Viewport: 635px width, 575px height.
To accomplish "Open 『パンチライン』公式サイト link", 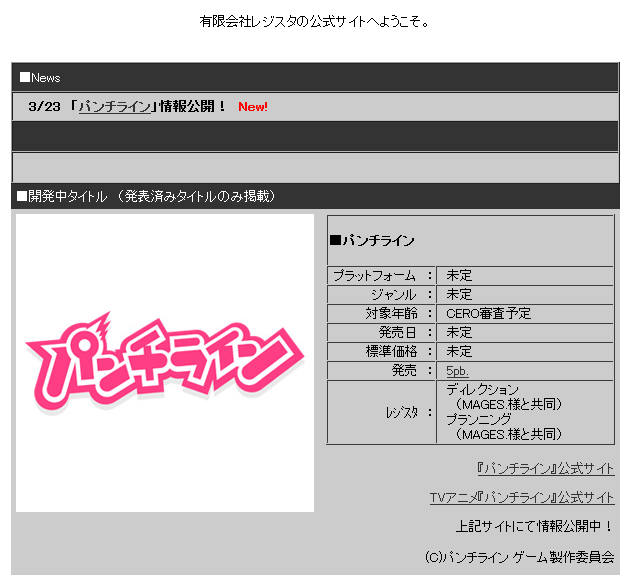I will [x=546, y=469].
